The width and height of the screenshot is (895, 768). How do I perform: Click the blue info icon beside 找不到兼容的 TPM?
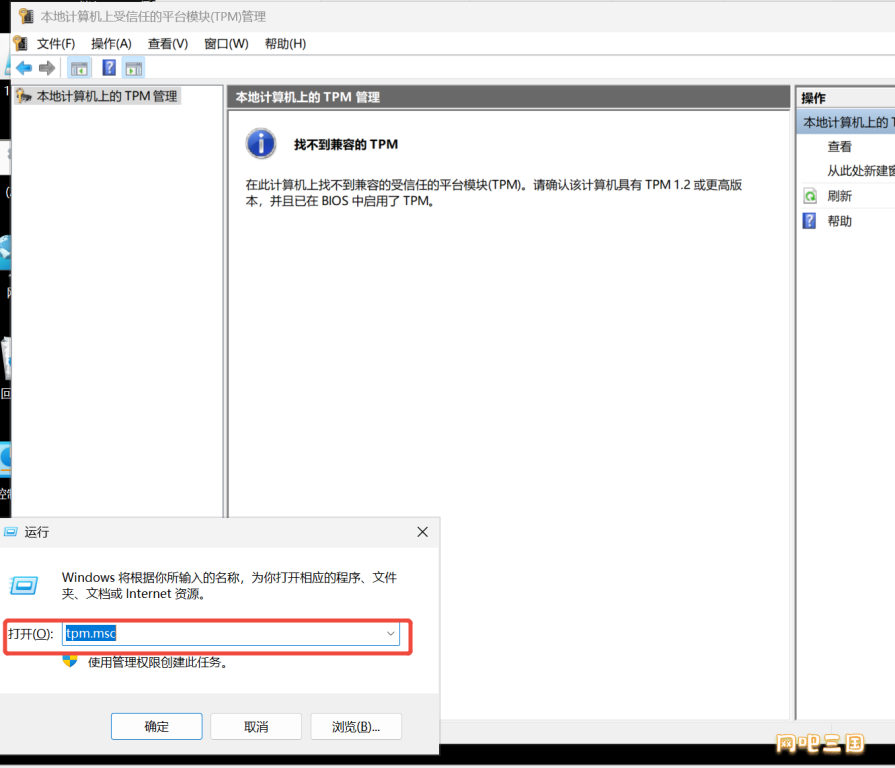point(261,143)
